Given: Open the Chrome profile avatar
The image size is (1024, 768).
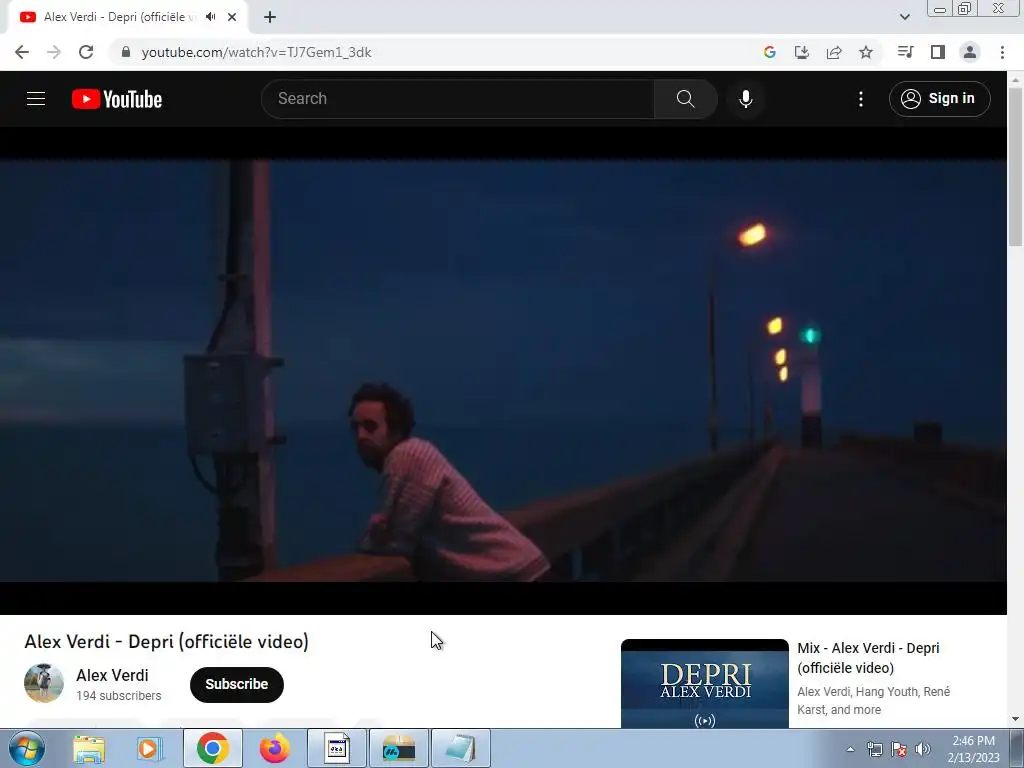Looking at the screenshot, I should click(970, 52).
